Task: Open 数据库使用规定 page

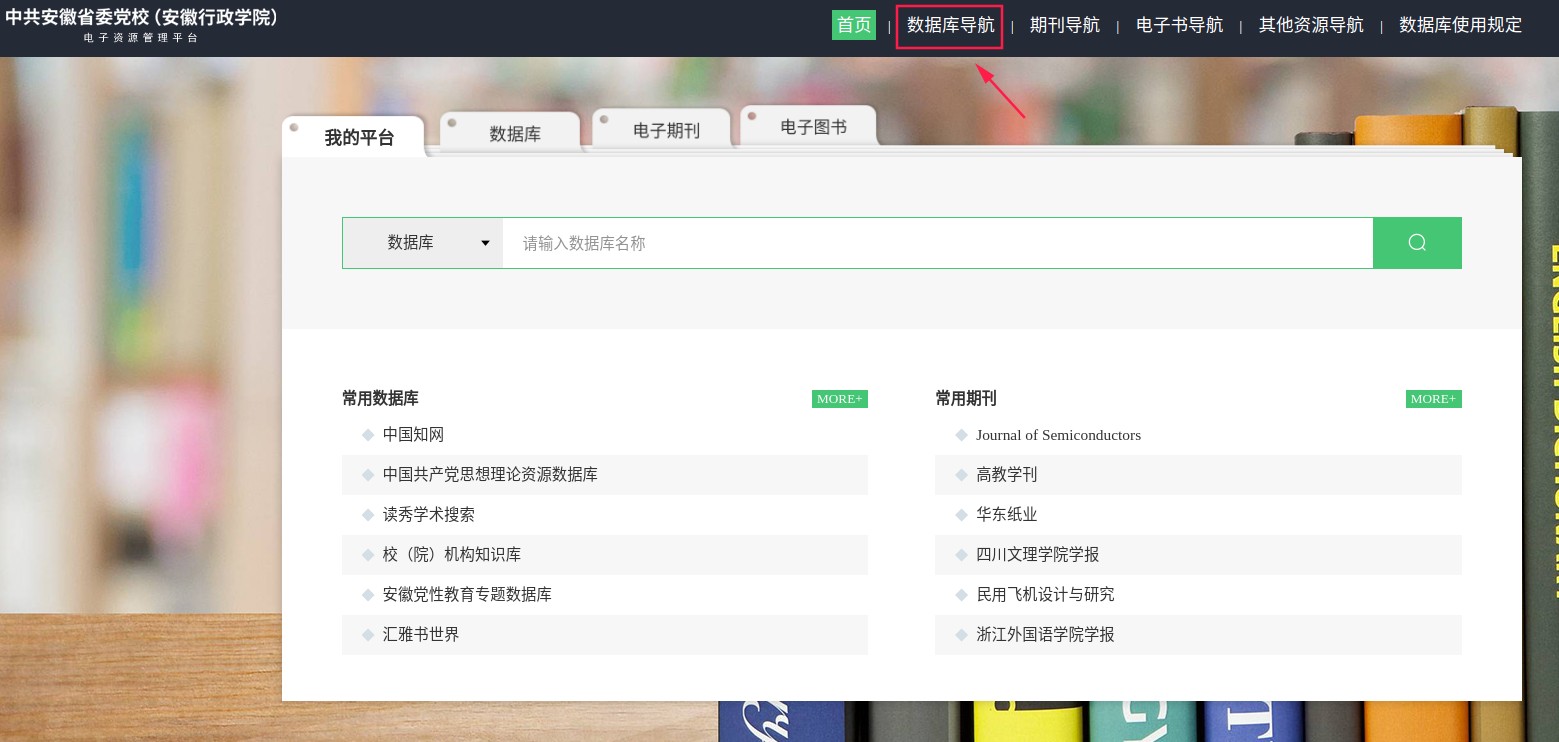Action: [x=1460, y=25]
